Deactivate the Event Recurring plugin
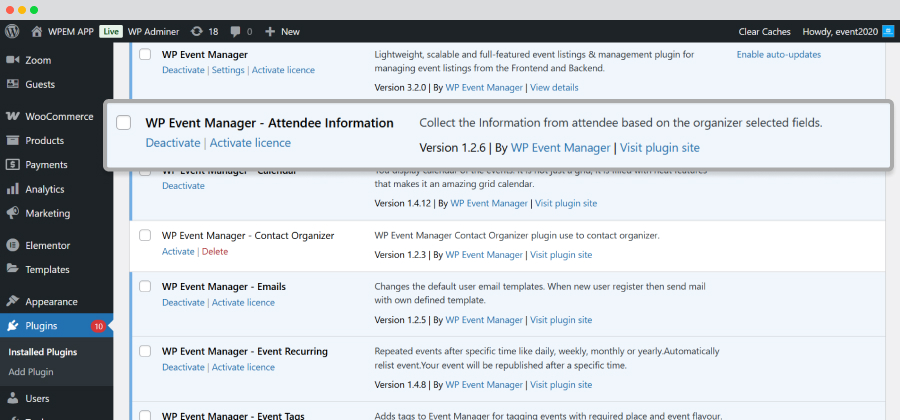Screen dimensions: 900x420 point(183,367)
